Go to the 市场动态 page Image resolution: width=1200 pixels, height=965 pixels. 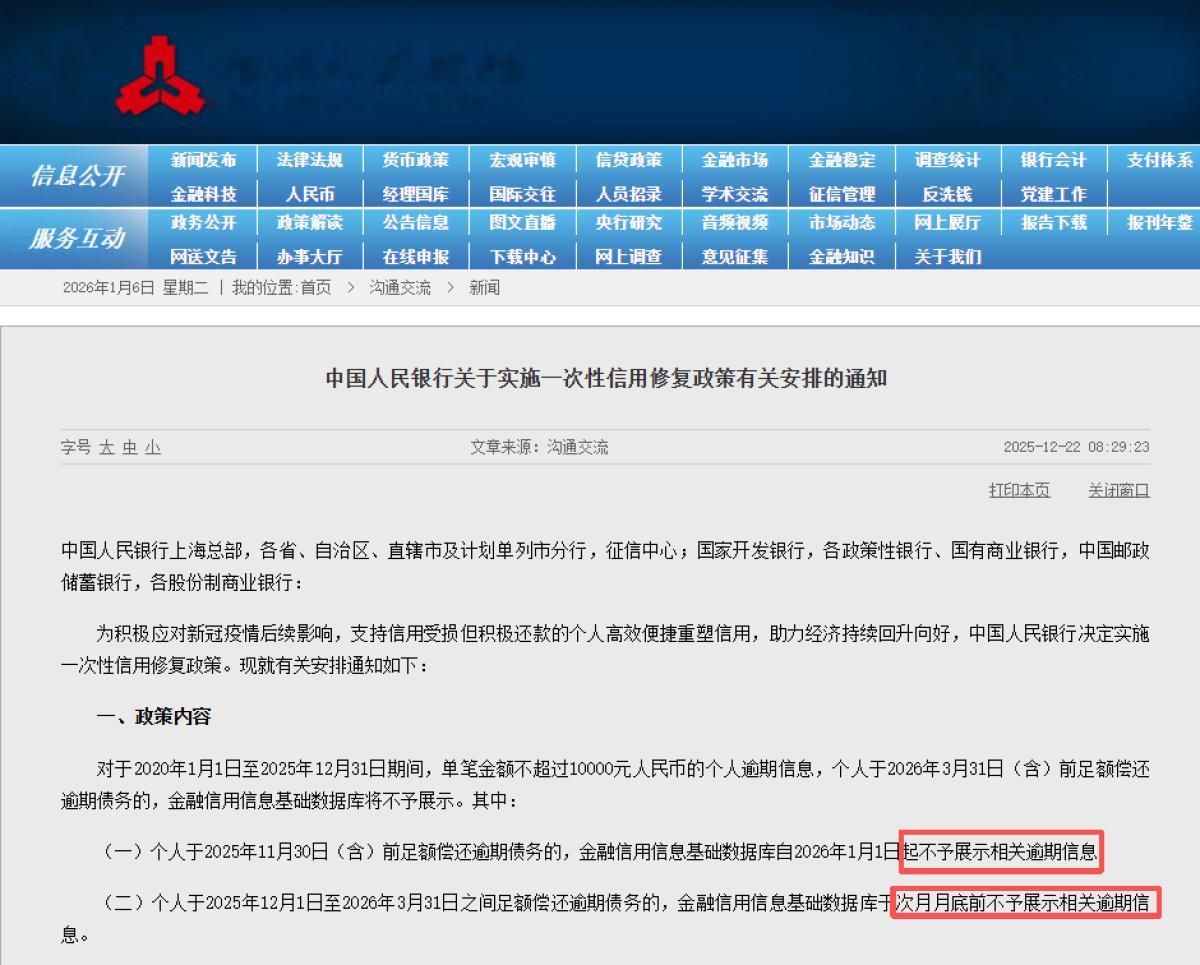click(x=842, y=222)
